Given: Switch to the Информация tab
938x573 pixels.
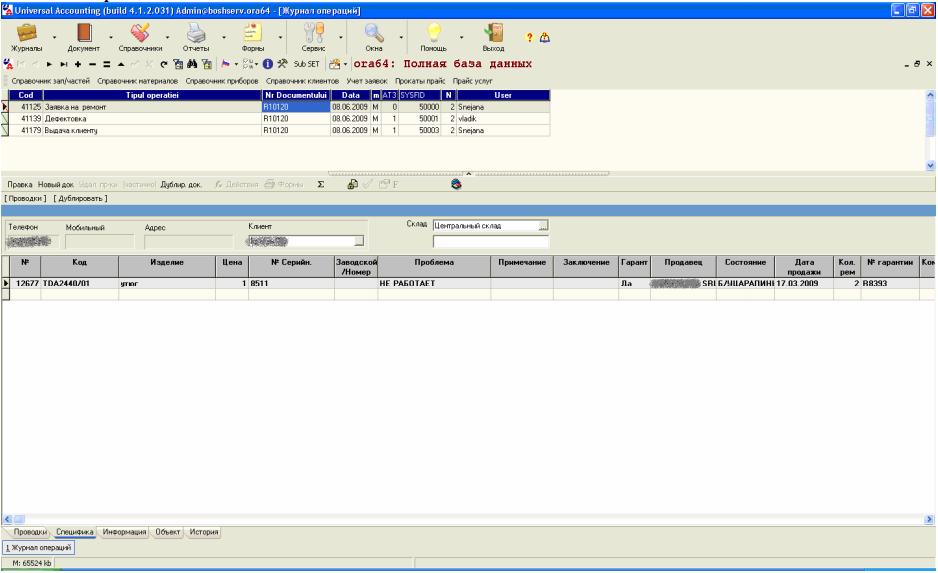Looking at the screenshot, I should click(x=124, y=532).
